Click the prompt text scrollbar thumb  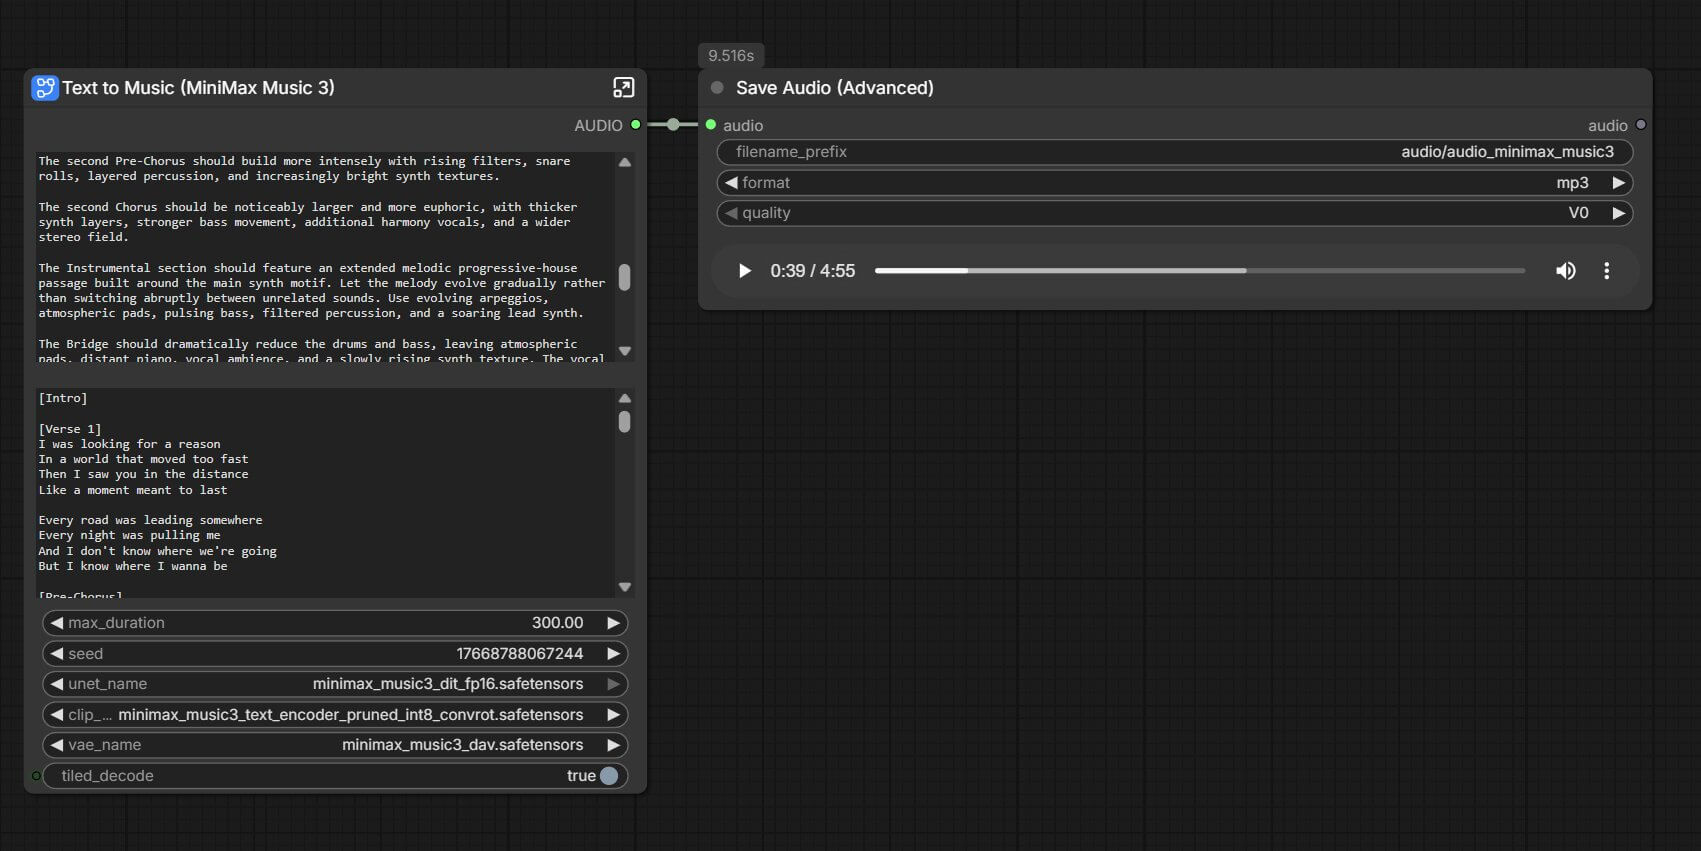click(625, 277)
